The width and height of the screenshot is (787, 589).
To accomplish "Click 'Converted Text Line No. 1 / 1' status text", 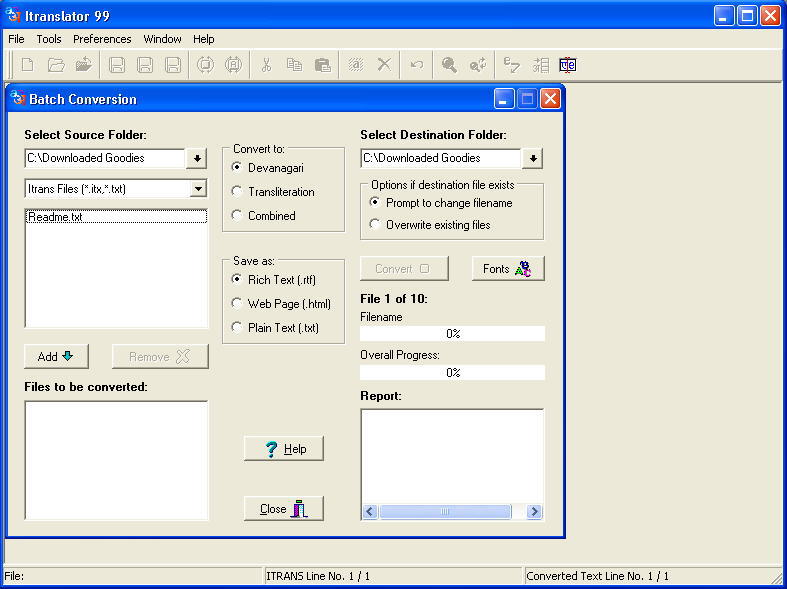I will 597,576.
